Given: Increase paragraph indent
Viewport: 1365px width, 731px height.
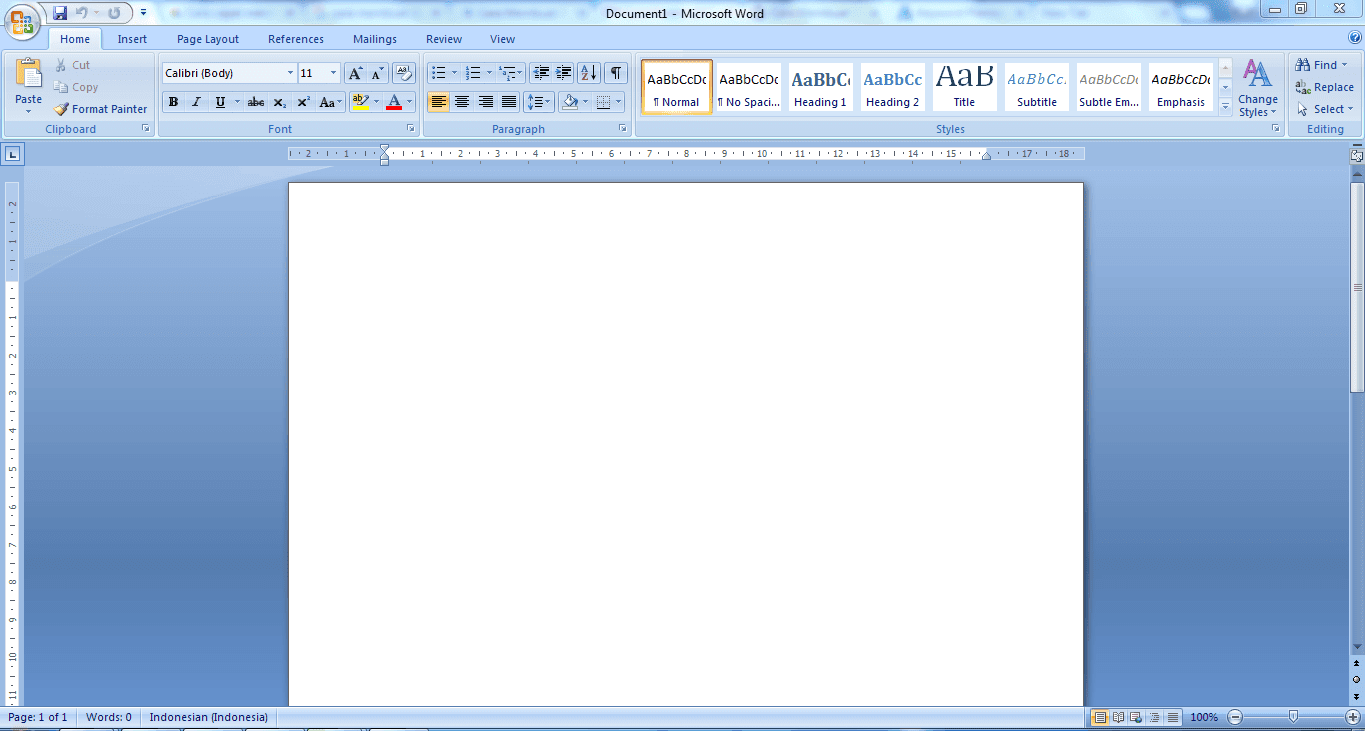Looking at the screenshot, I should click(564, 73).
